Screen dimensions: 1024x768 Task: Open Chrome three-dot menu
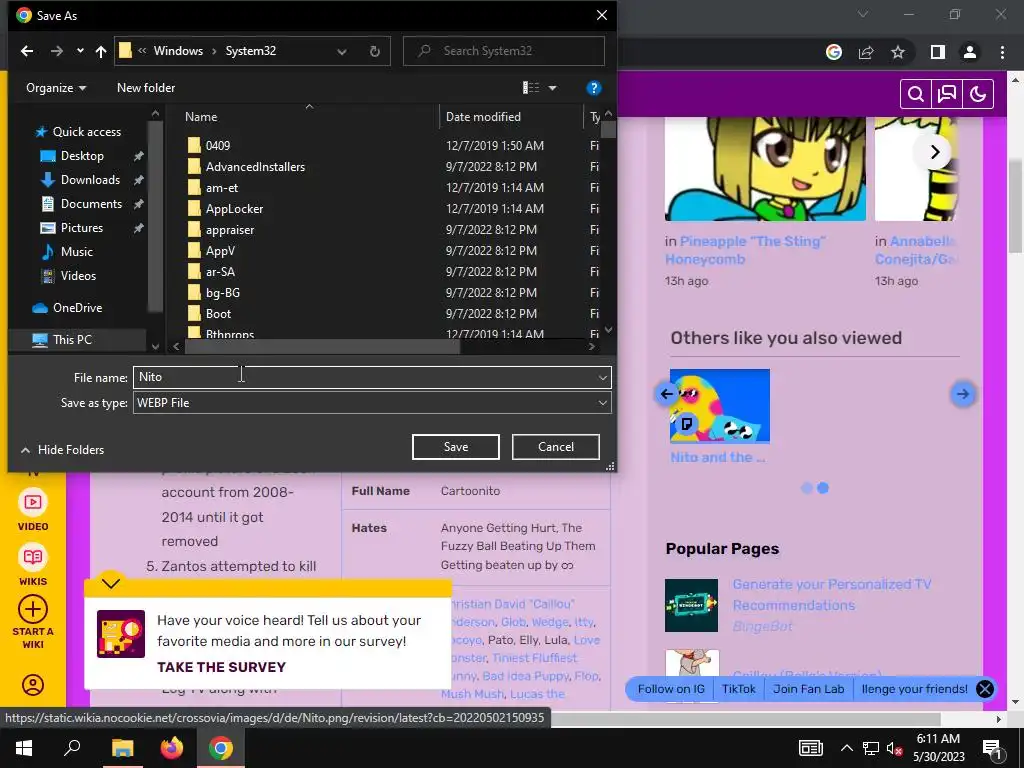[x=1002, y=52]
